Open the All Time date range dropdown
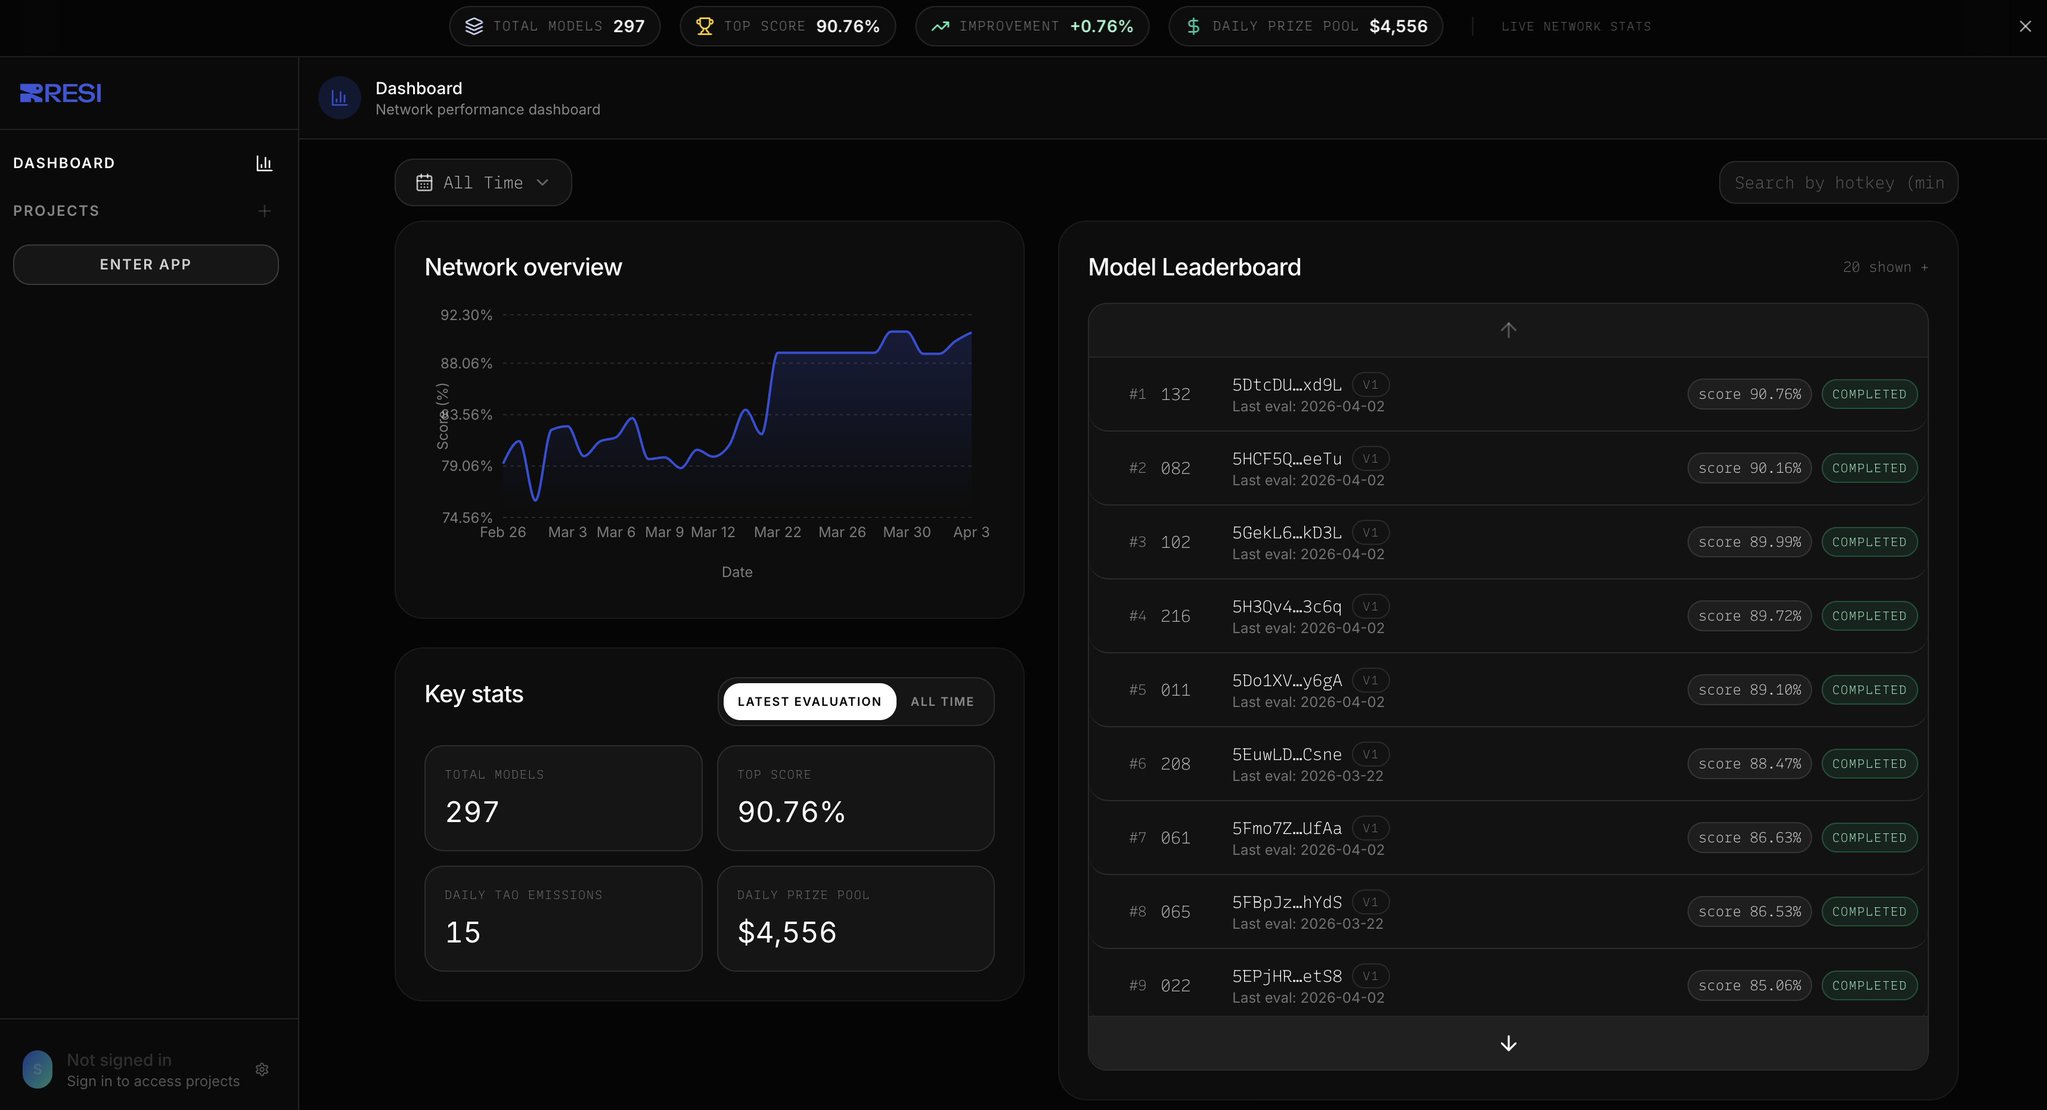The width and height of the screenshot is (2047, 1110). pyautogui.click(x=483, y=183)
